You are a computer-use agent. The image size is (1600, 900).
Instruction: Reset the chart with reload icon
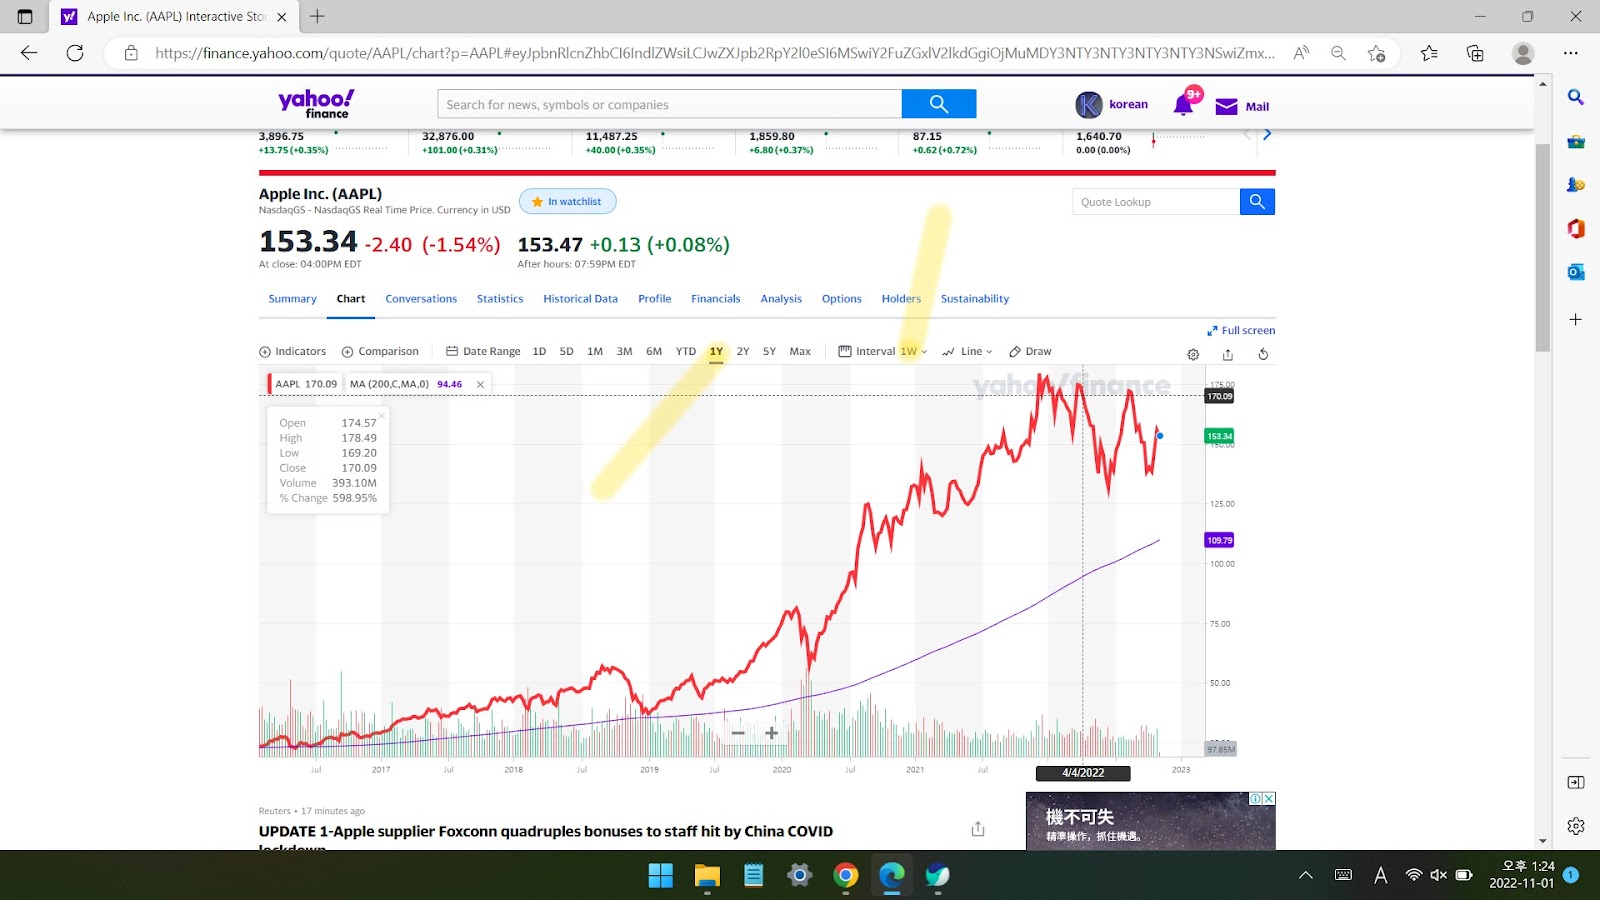pos(1263,354)
